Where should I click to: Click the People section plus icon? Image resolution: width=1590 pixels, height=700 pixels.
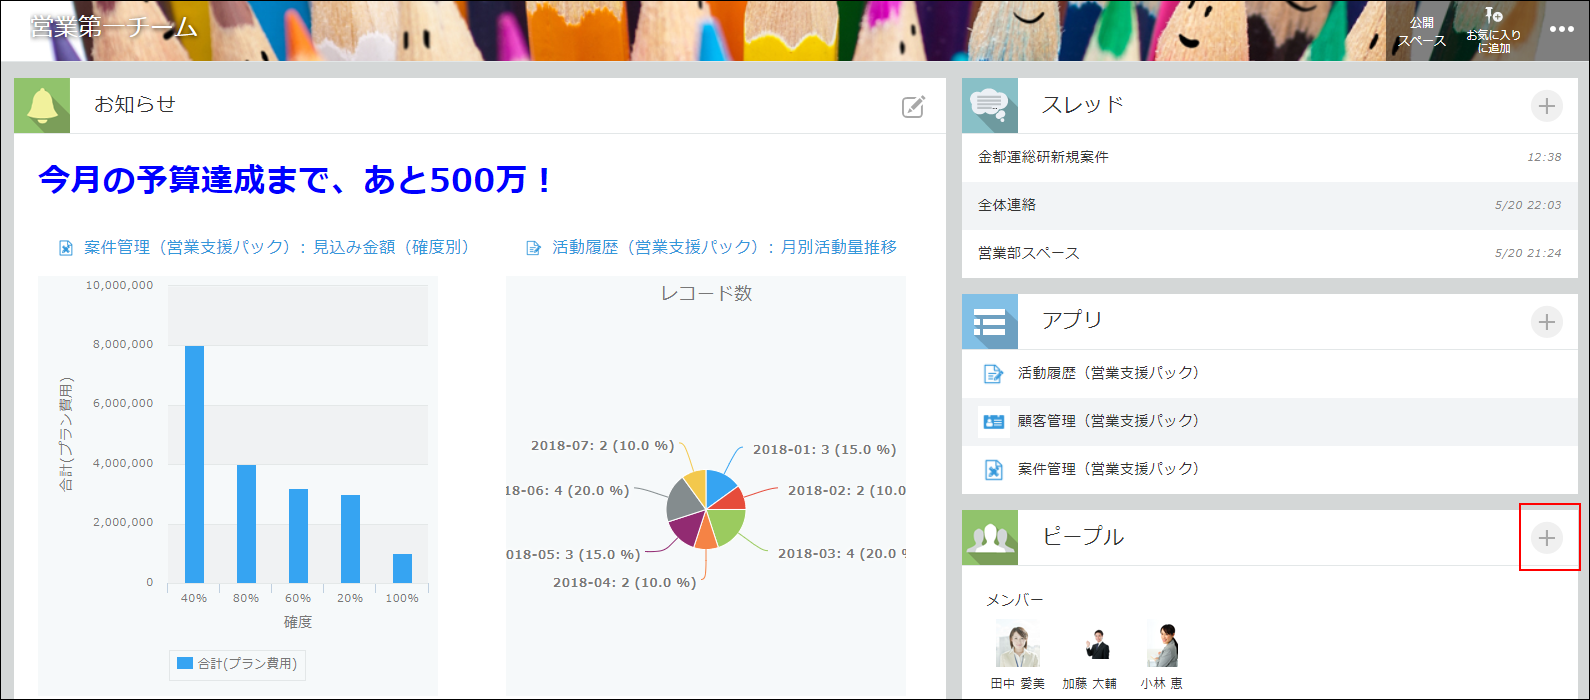point(1546,538)
